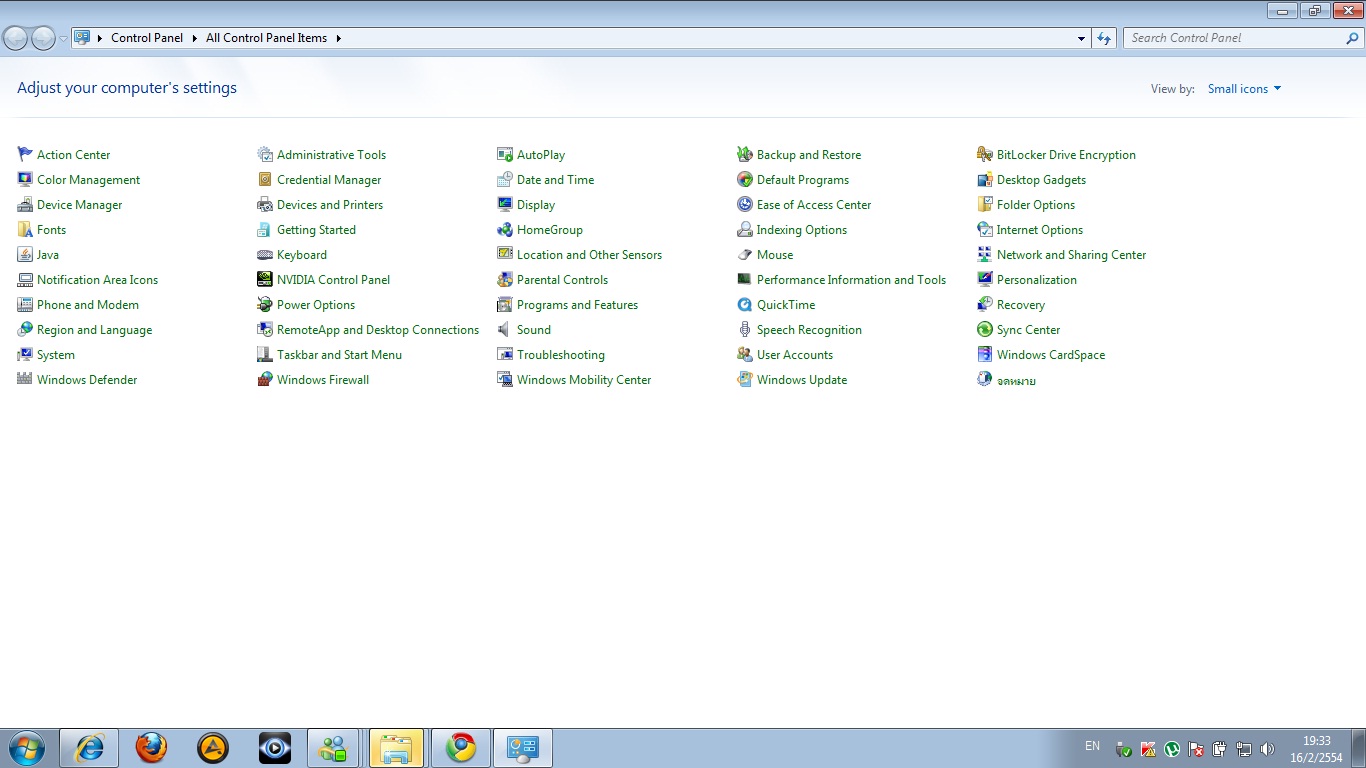Launch Internet Explorer from the taskbar
This screenshot has width=1366, height=768.
pos(90,748)
